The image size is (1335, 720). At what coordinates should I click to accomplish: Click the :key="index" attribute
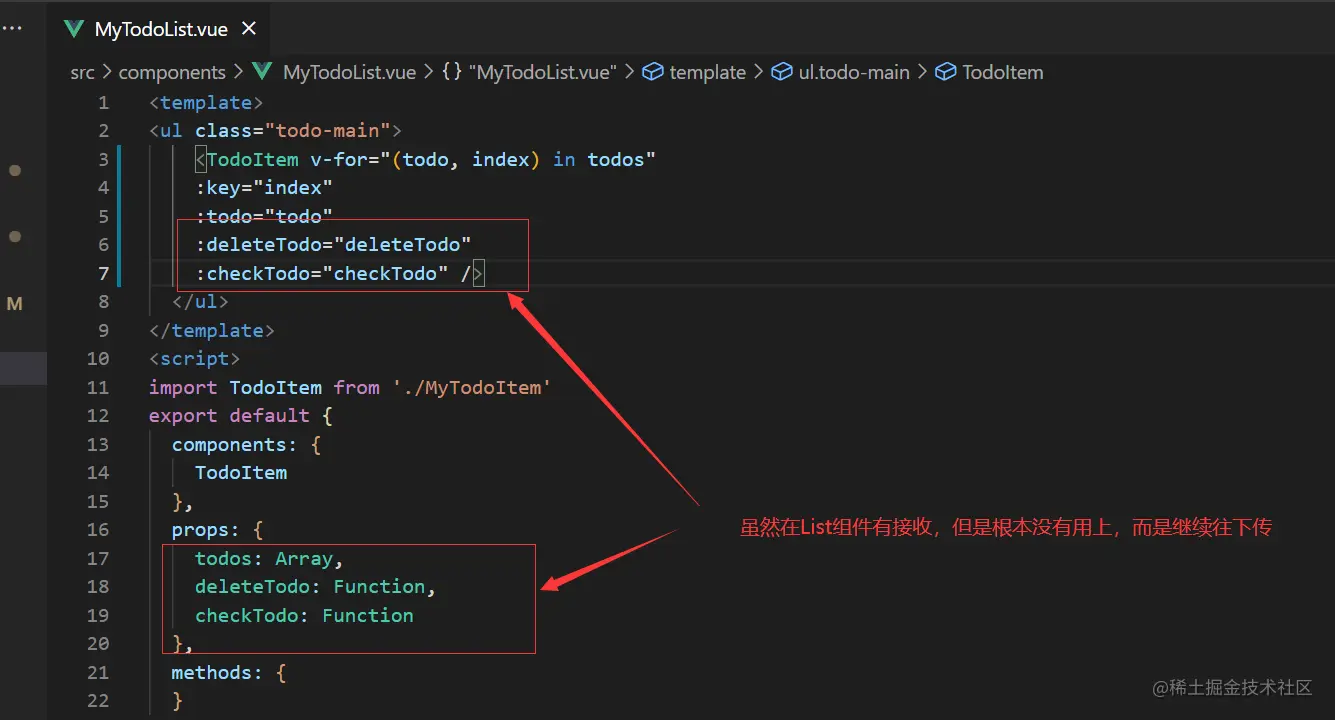[x=264, y=188]
